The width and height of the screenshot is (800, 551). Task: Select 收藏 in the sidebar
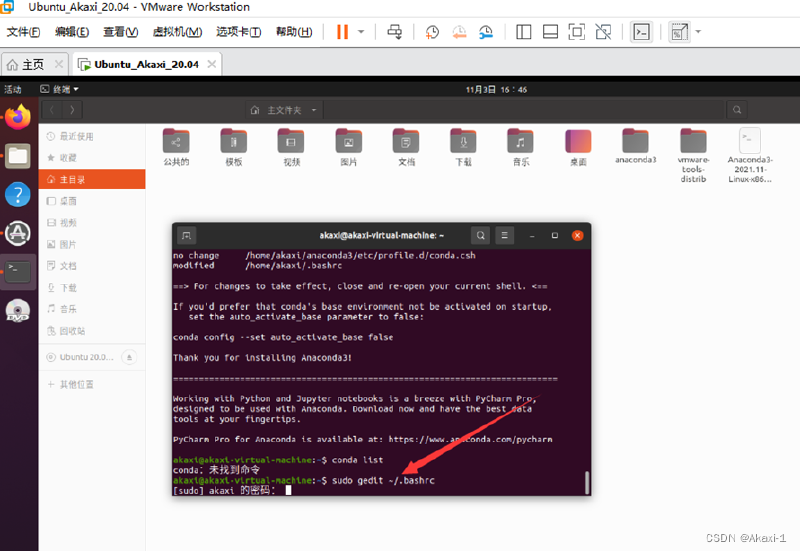(92, 158)
